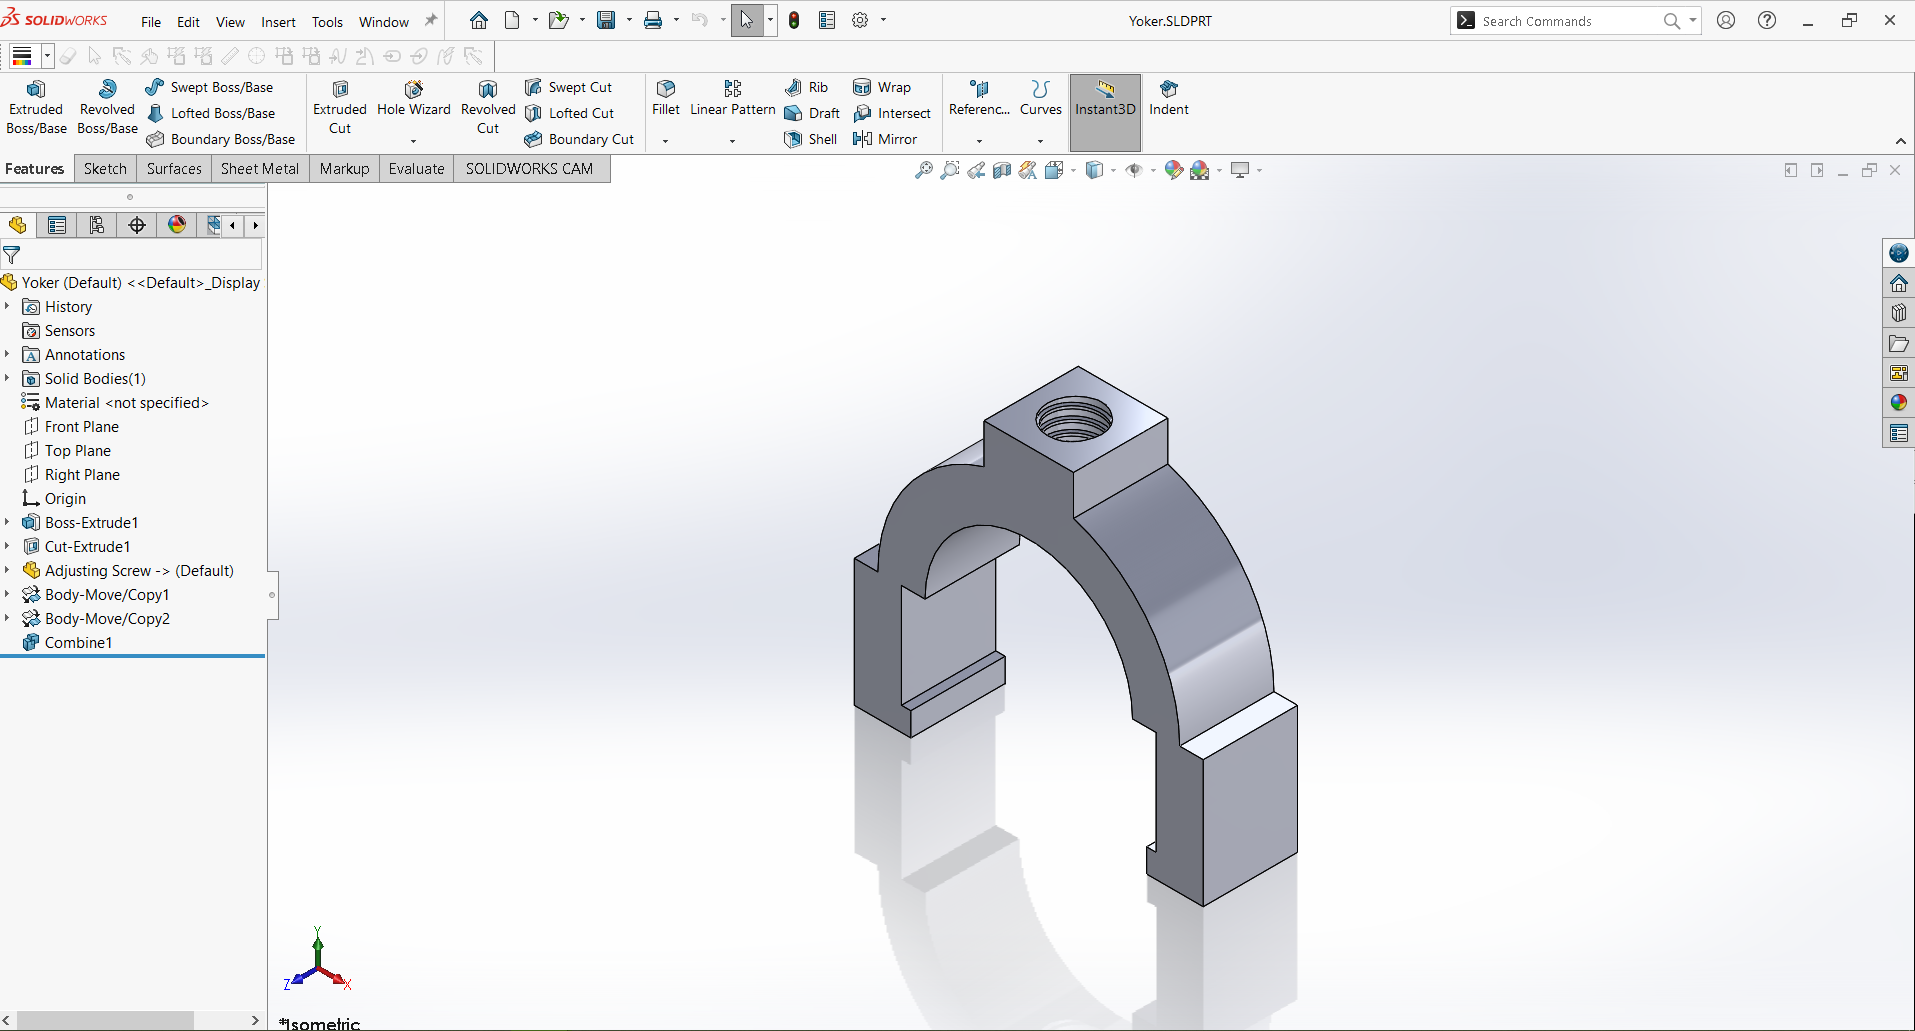
Task: Select Lofted Boss/Base feature
Action: [210, 113]
